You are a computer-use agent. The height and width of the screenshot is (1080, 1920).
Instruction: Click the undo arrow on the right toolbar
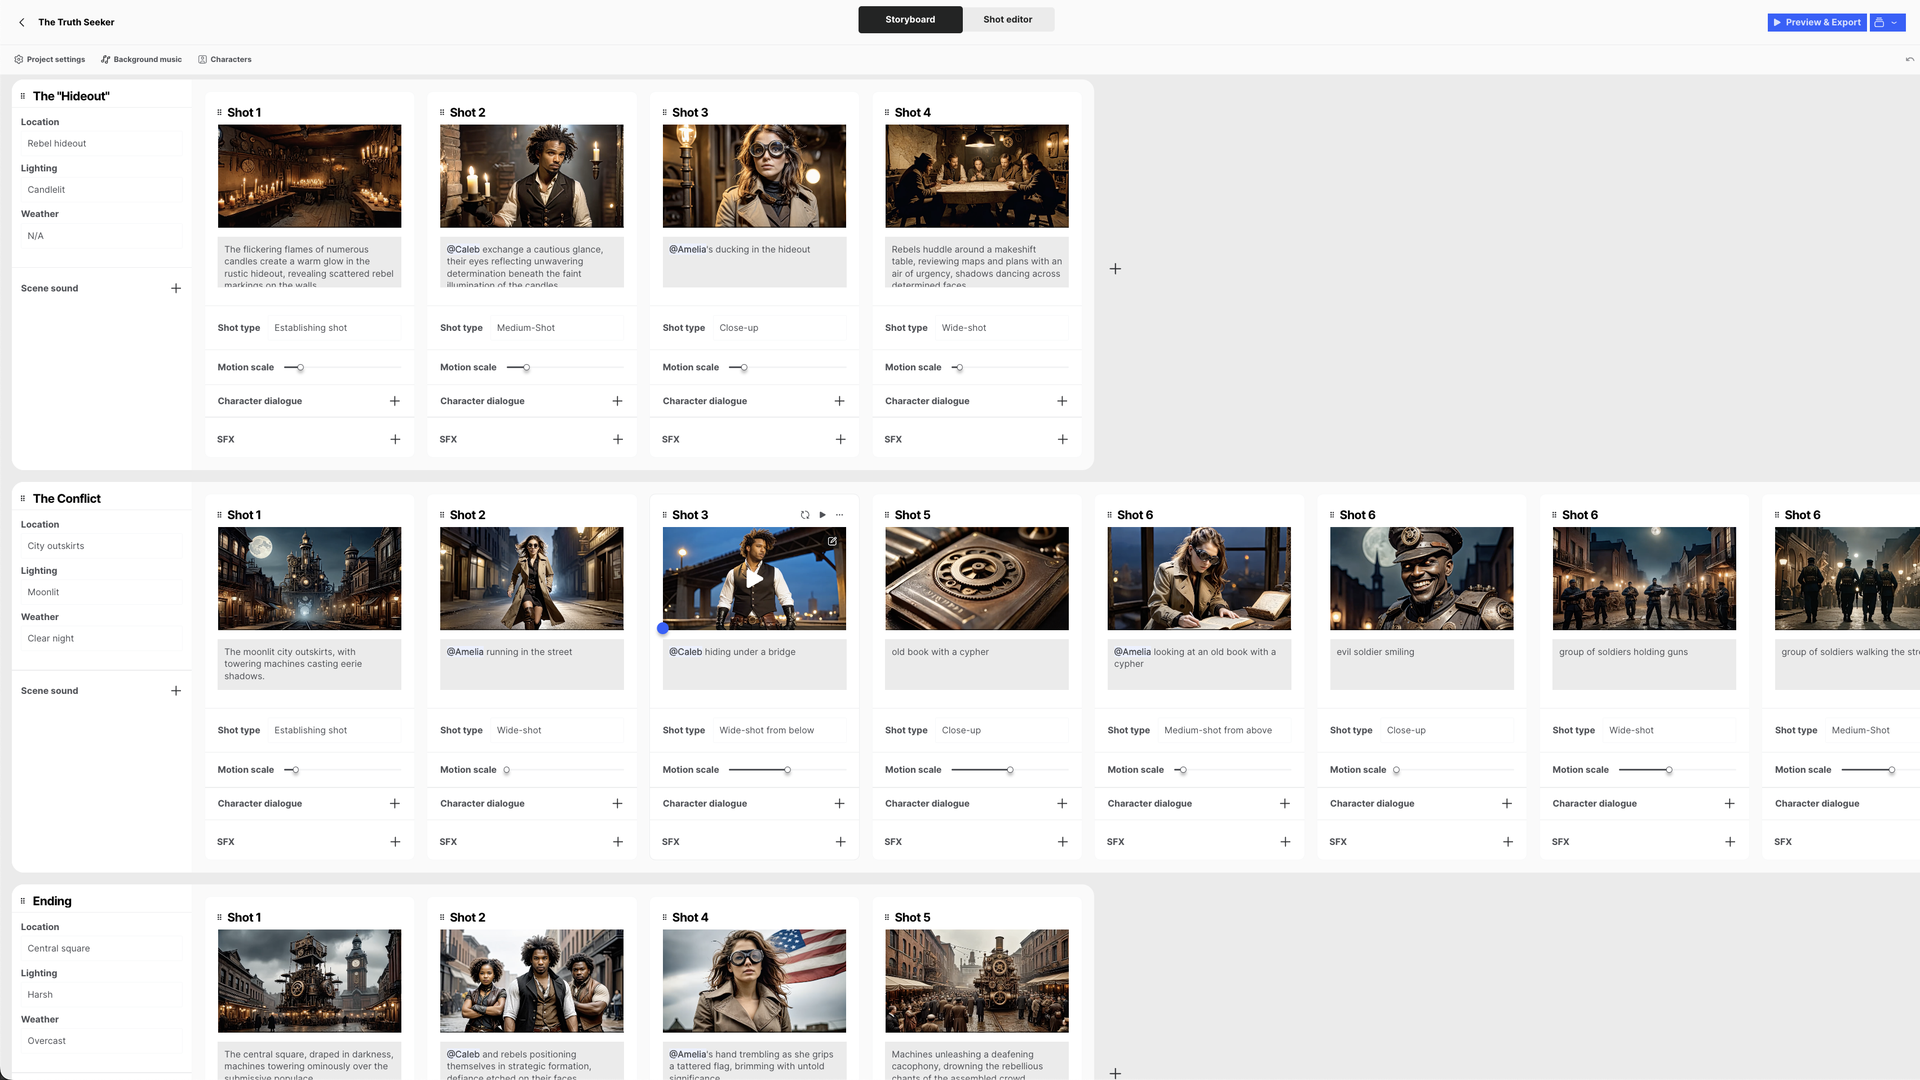(1909, 59)
